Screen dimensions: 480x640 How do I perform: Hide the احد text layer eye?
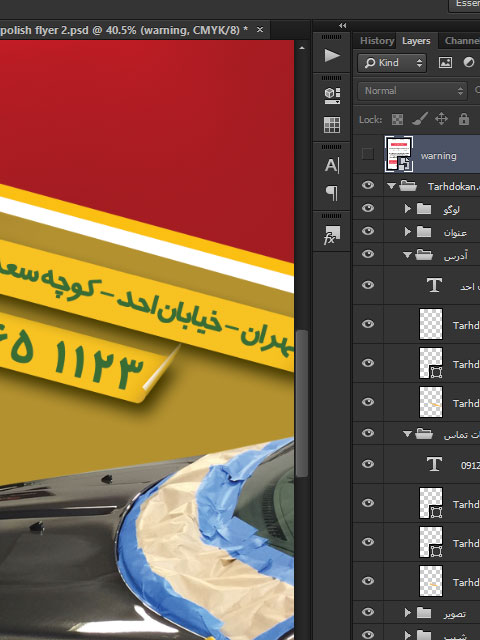(x=368, y=284)
